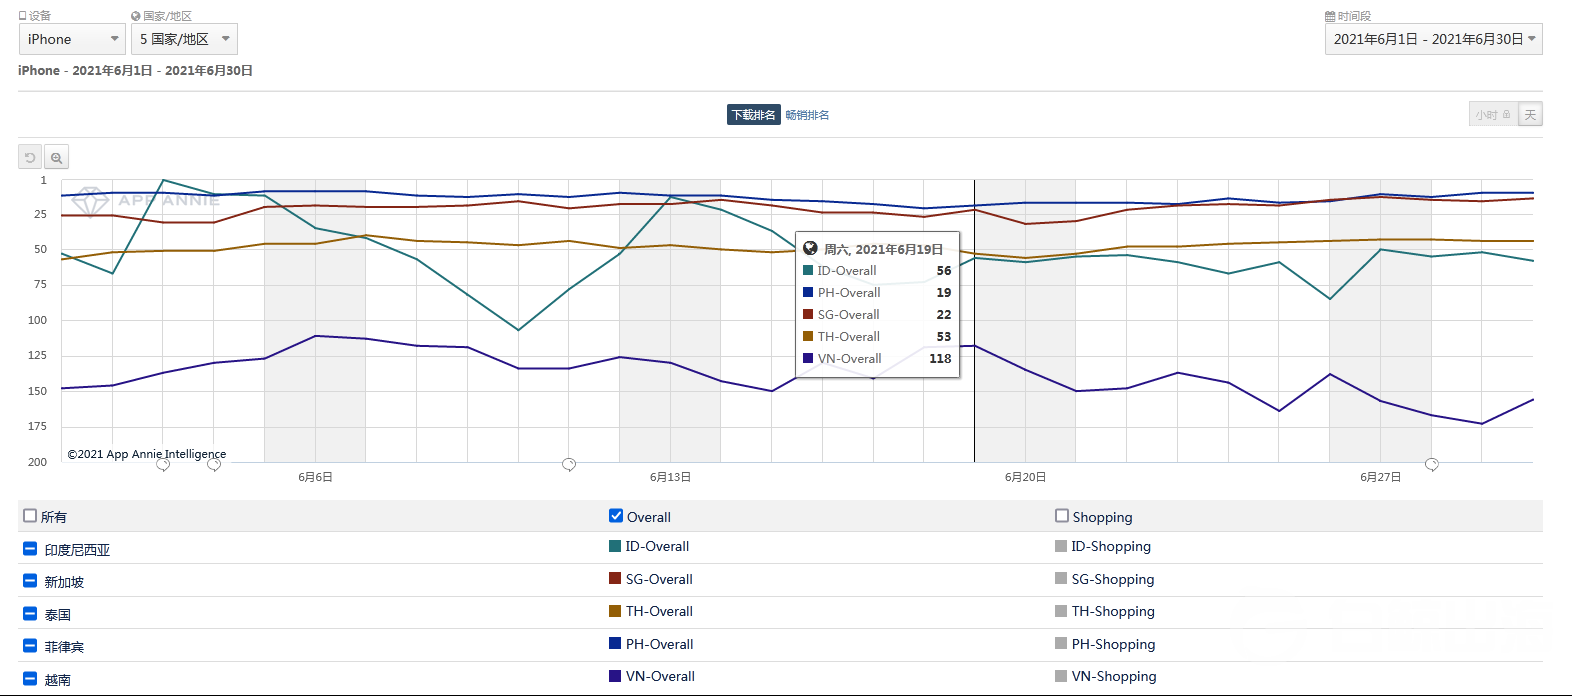Image resolution: width=1572 pixels, height=696 pixels.
Task: Click the gray SG-Shopping legend square
Action: pos(1061,579)
